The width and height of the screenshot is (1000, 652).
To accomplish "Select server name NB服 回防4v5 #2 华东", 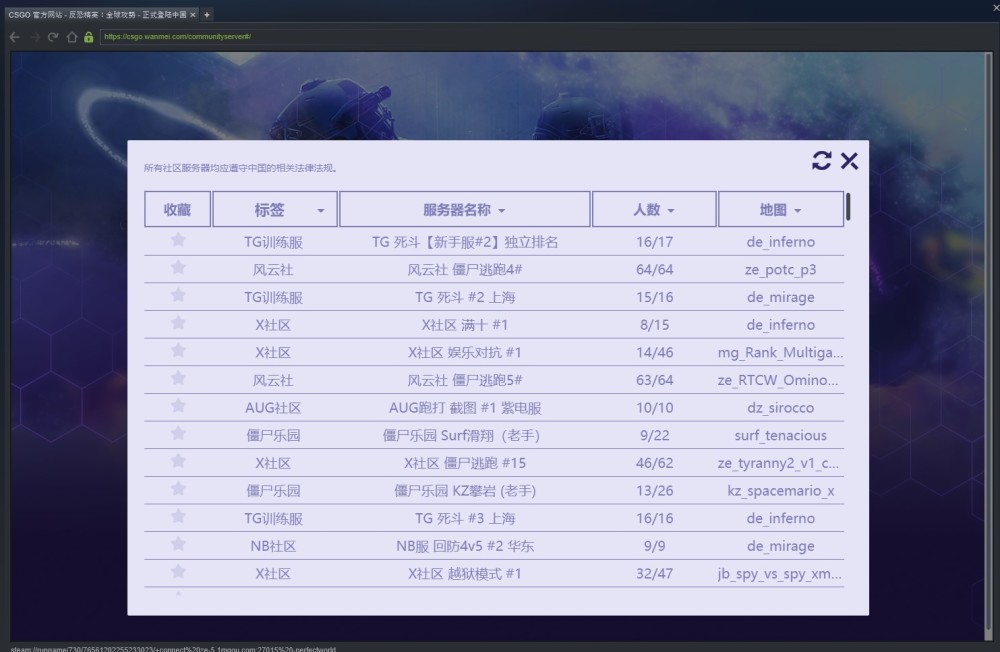I will (465, 546).
